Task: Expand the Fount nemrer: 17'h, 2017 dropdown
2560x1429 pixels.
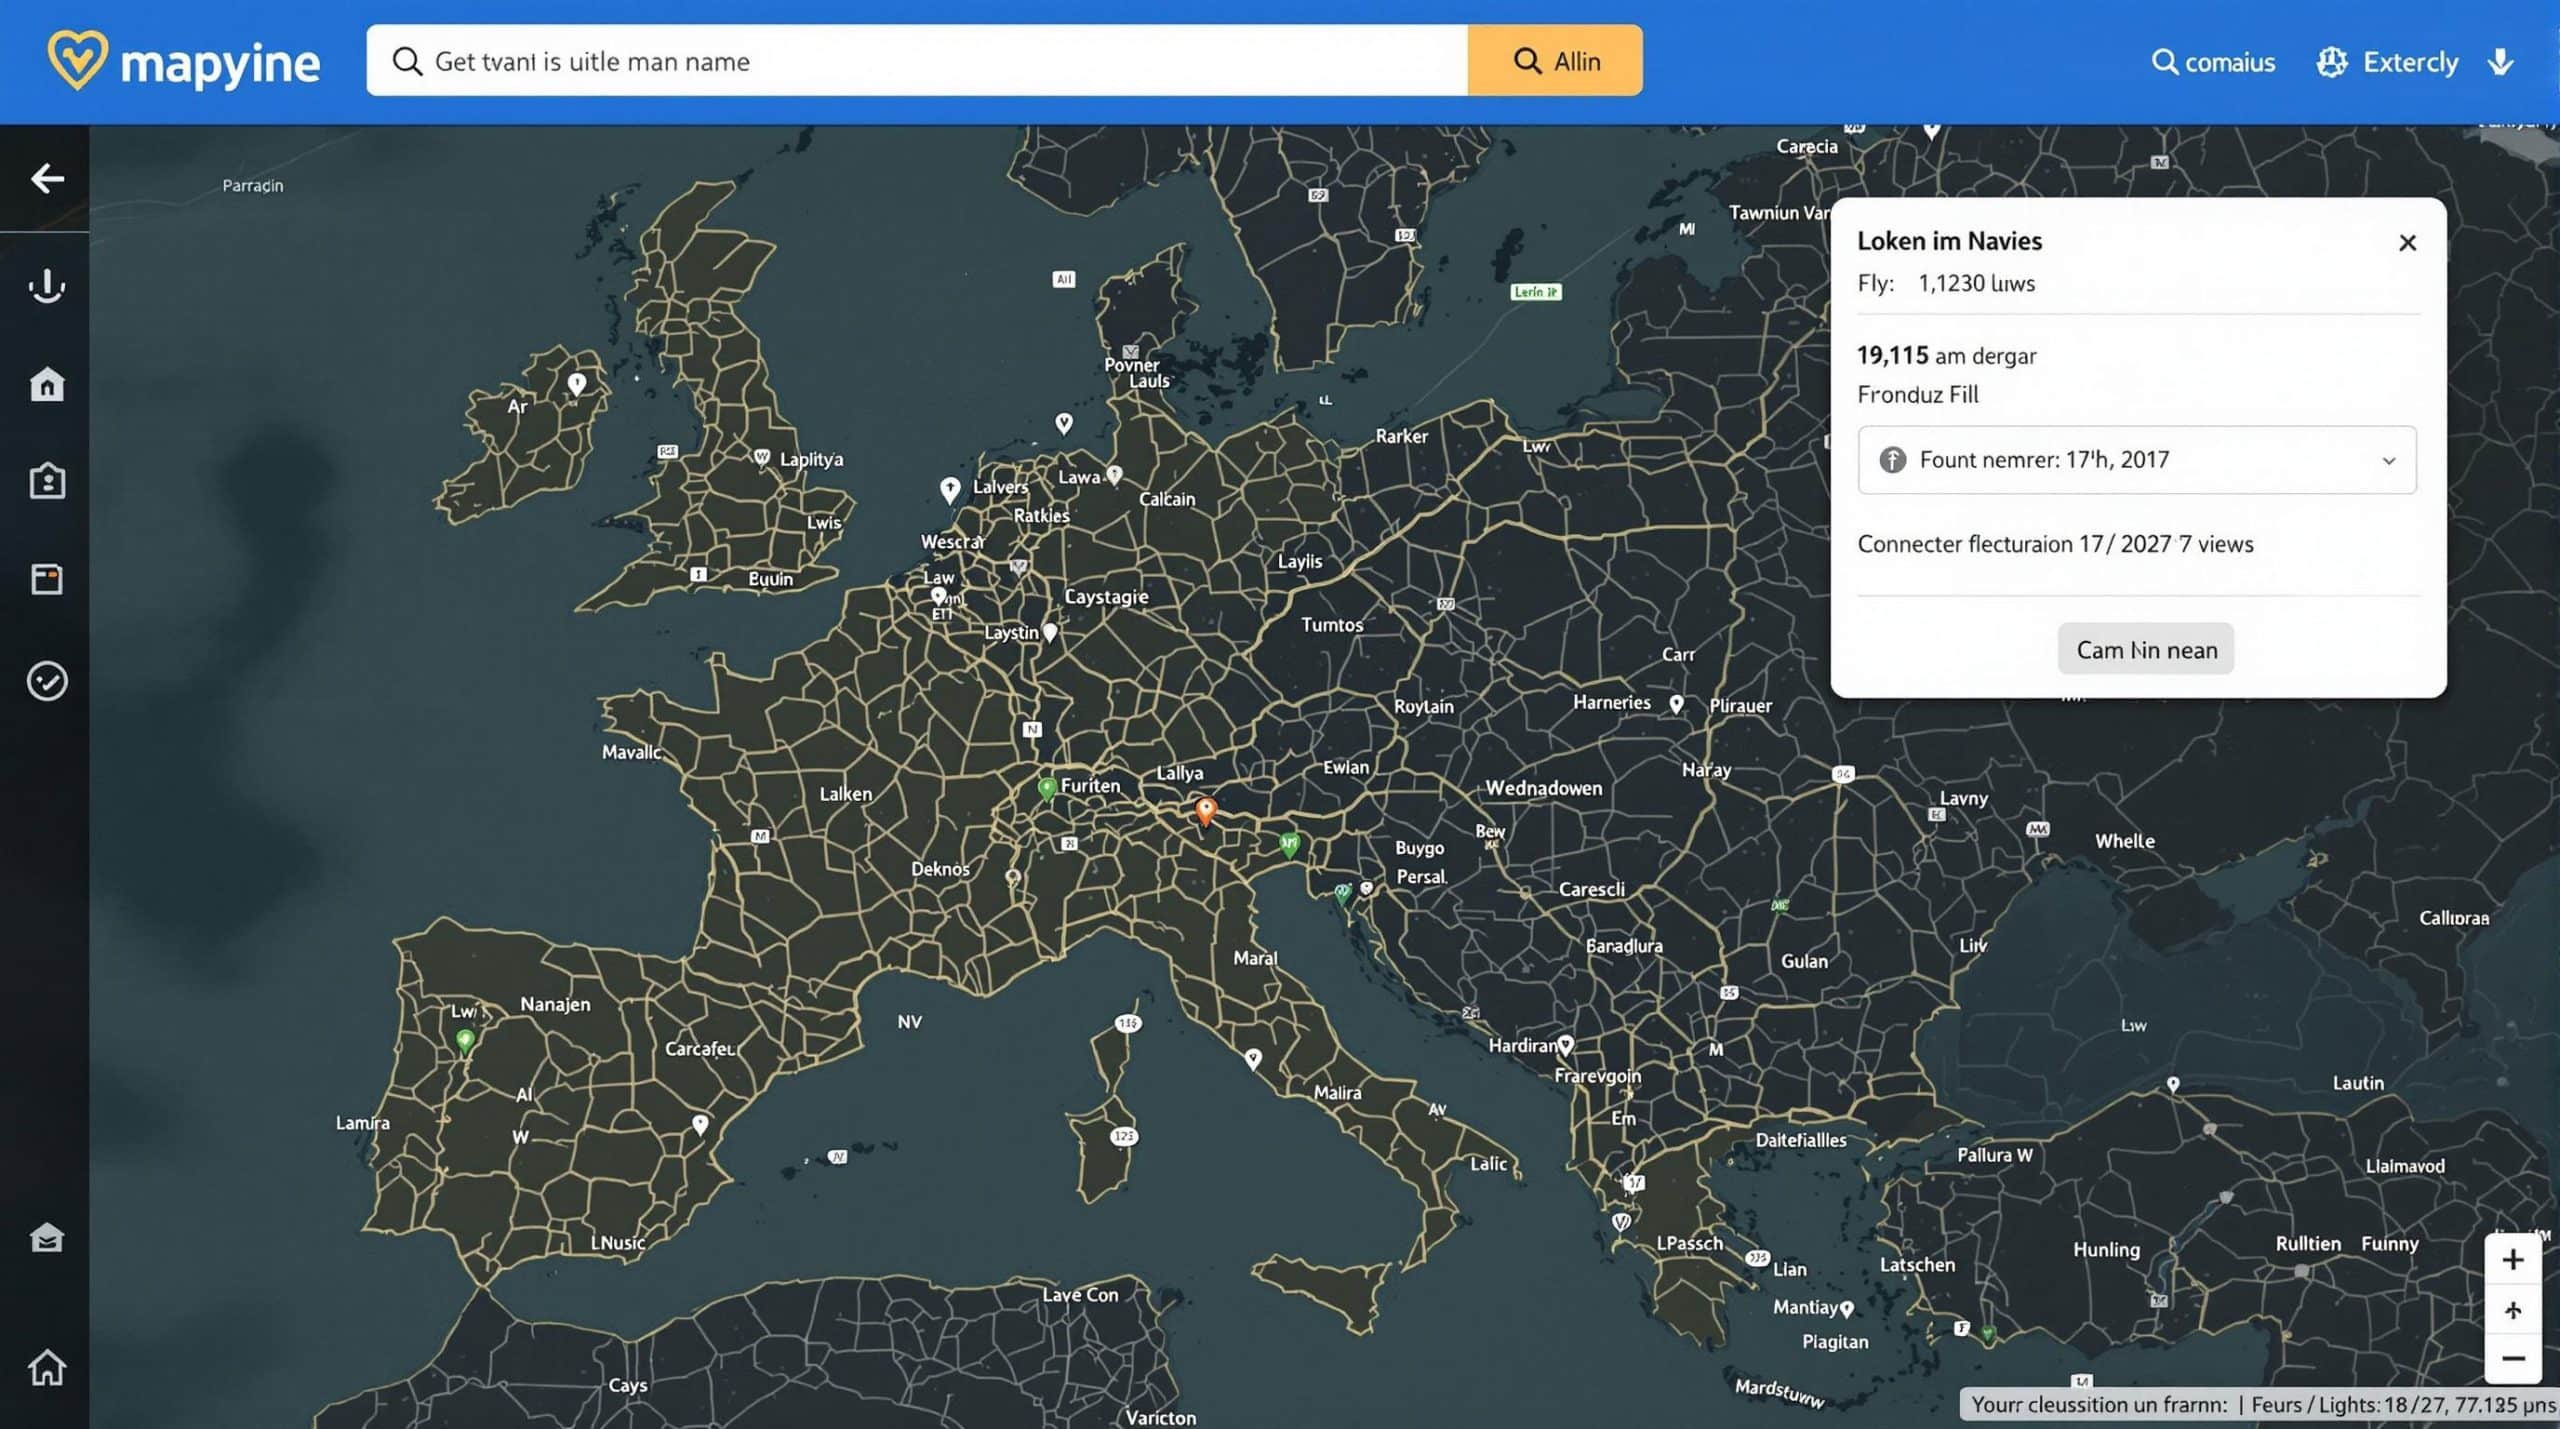Action: click(2137, 460)
